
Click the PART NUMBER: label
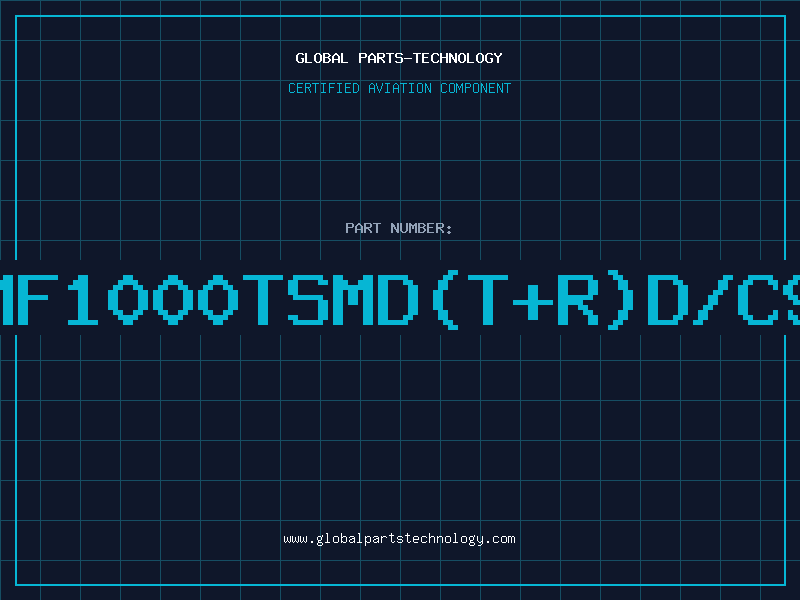[x=399, y=228]
